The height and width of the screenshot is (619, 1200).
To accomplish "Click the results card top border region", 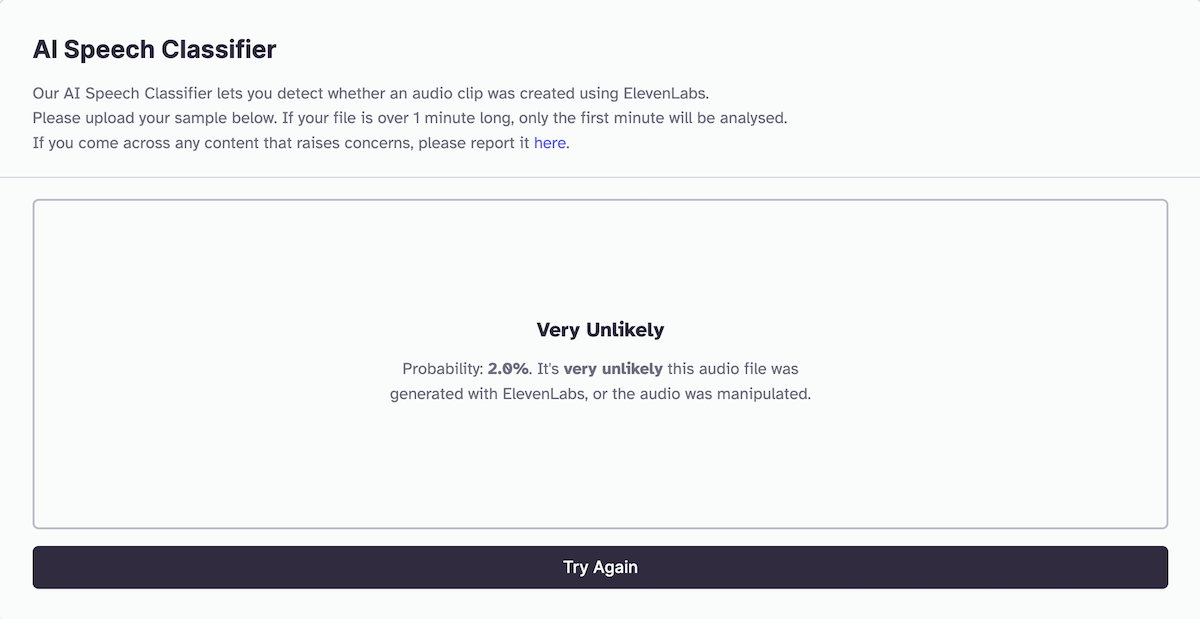I will (x=600, y=201).
